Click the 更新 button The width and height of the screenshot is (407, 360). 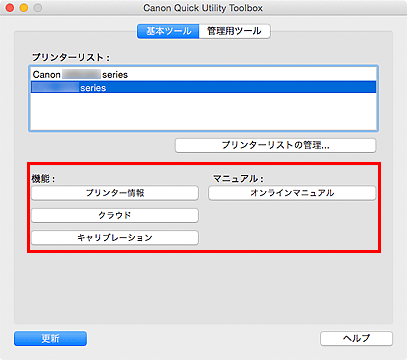50,338
